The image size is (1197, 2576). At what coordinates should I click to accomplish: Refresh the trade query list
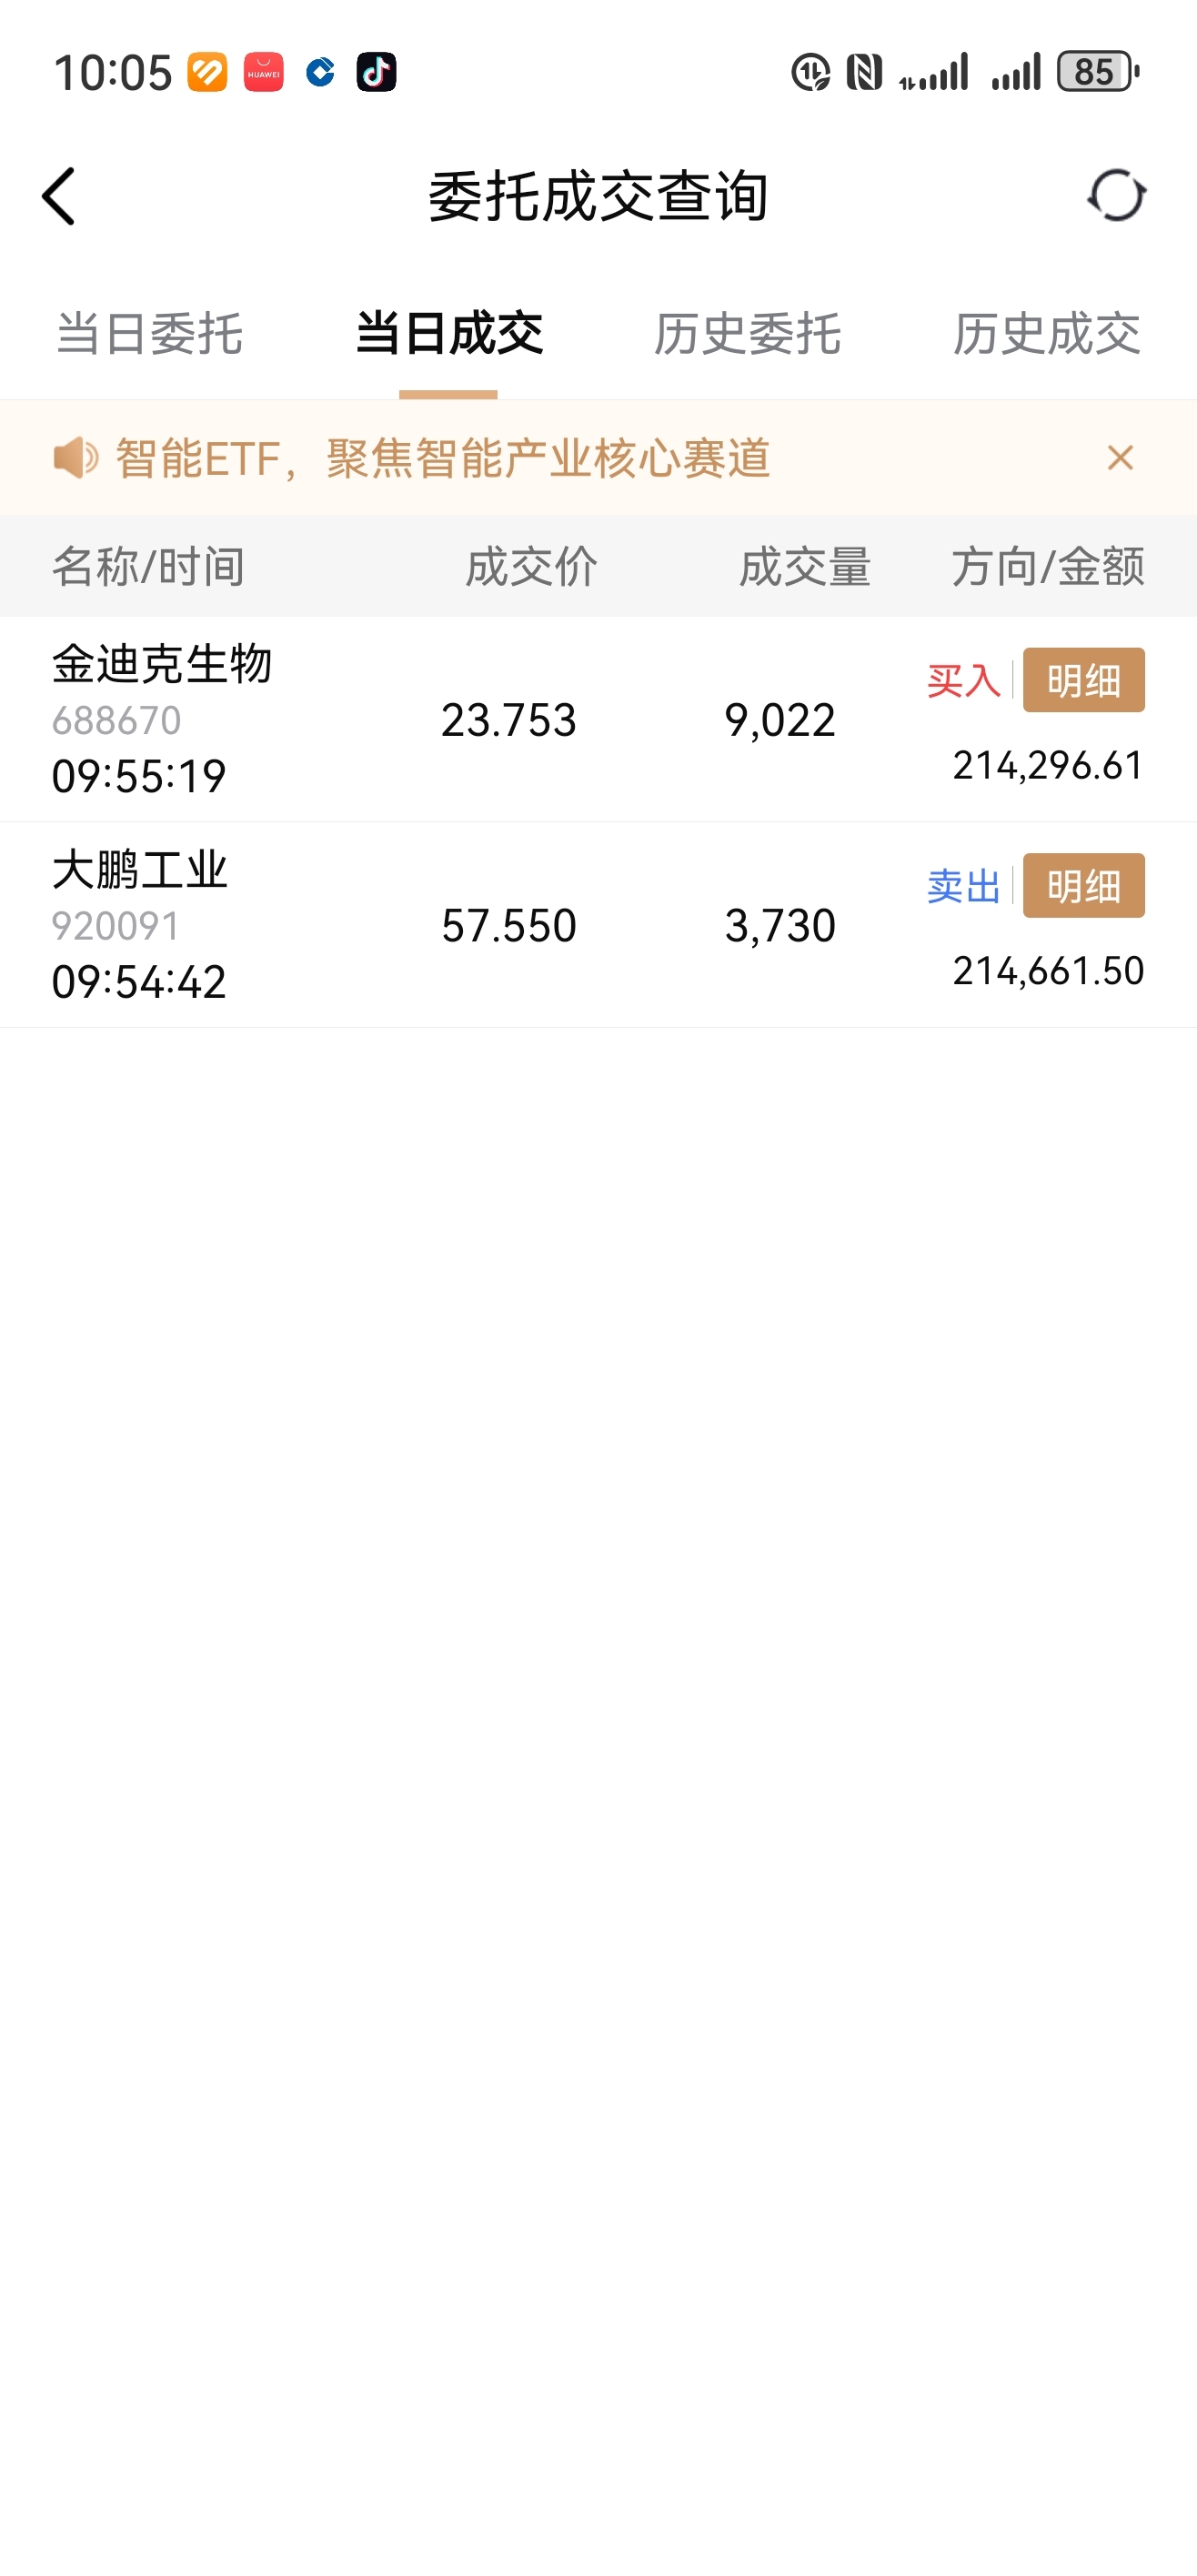pyautogui.click(x=1116, y=195)
